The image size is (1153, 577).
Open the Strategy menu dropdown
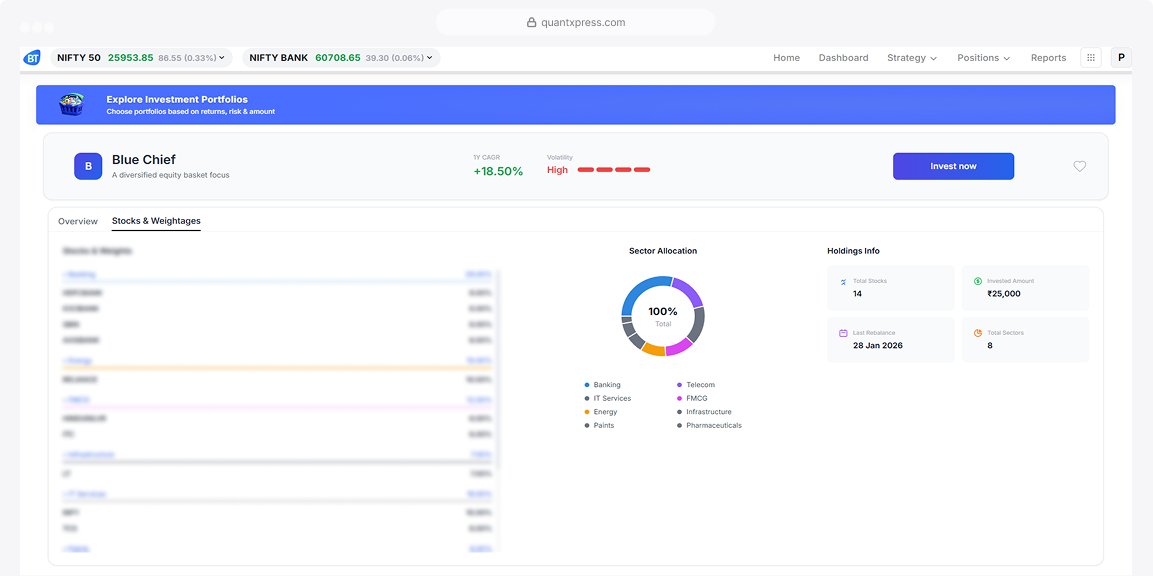912,58
